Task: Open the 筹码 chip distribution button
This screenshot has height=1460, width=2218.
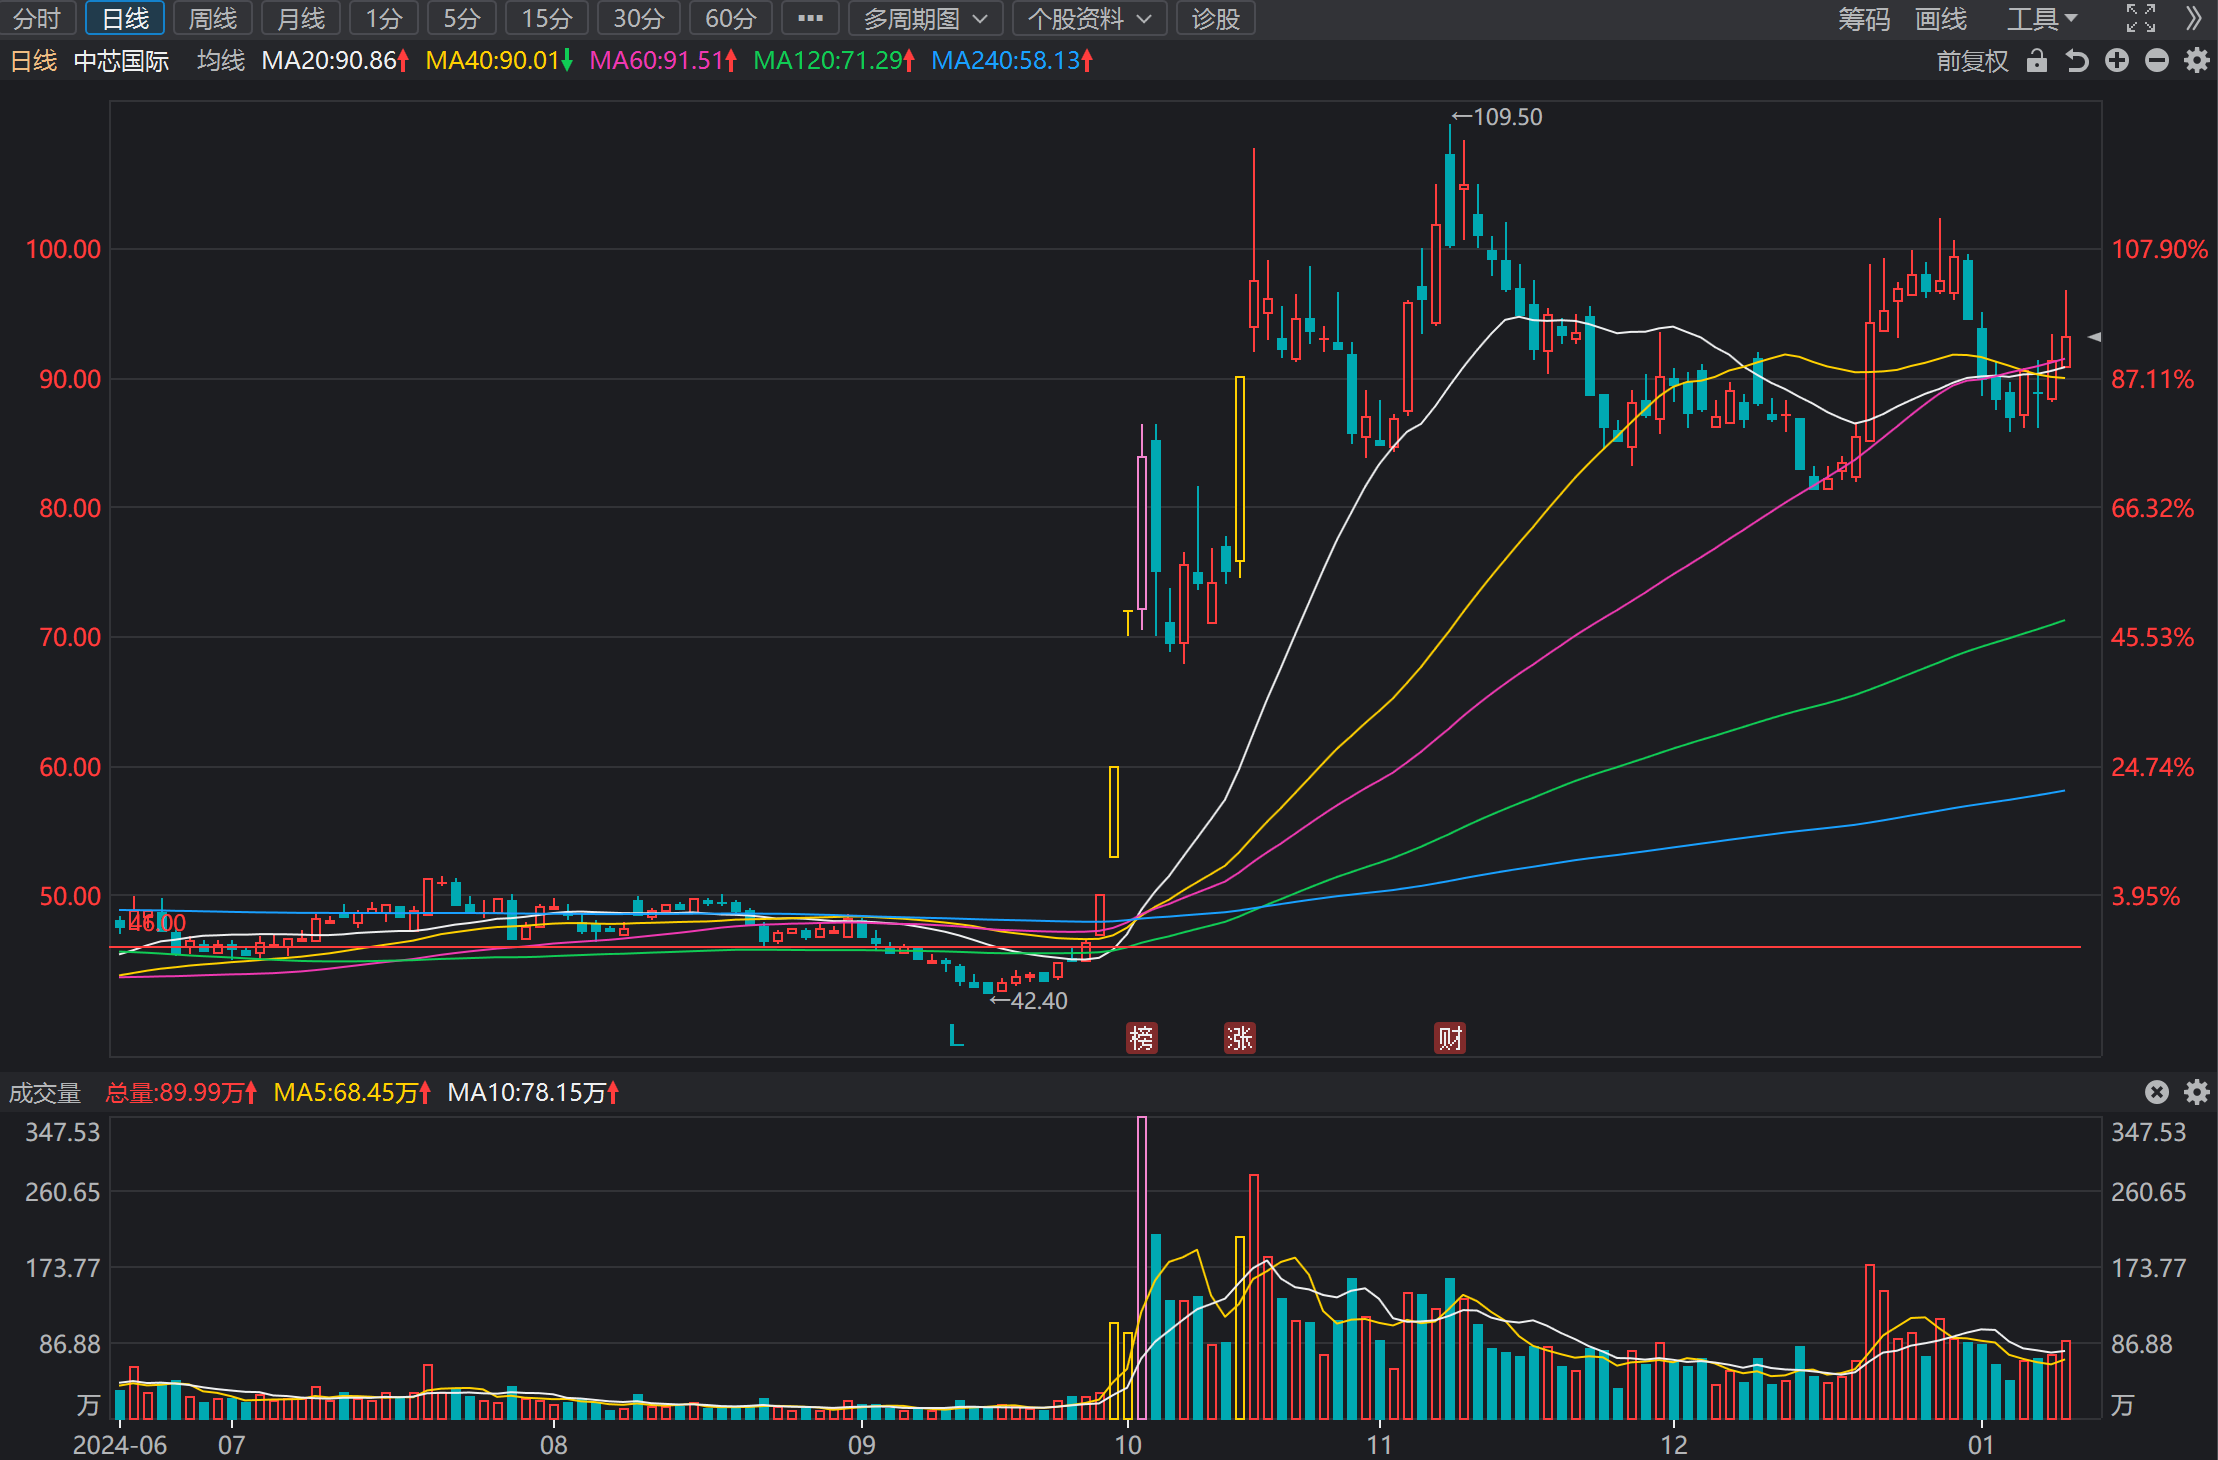Action: (1864, 18)
